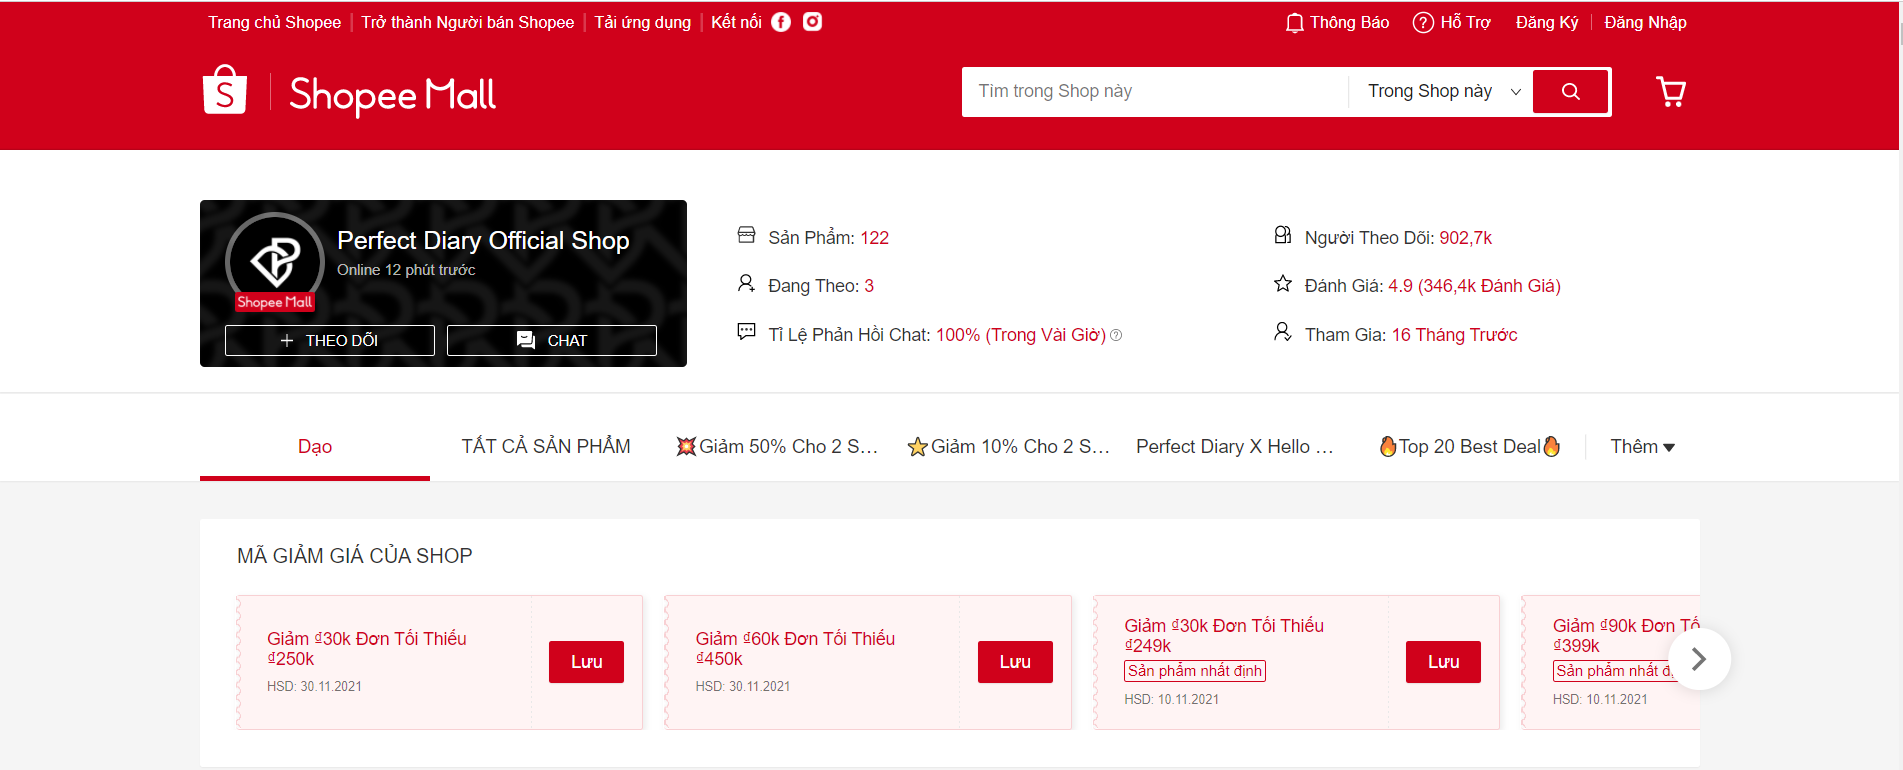Click the star icon beside Đánh Giá
Screen dimensions: 1903x770
coord(1283,284)
